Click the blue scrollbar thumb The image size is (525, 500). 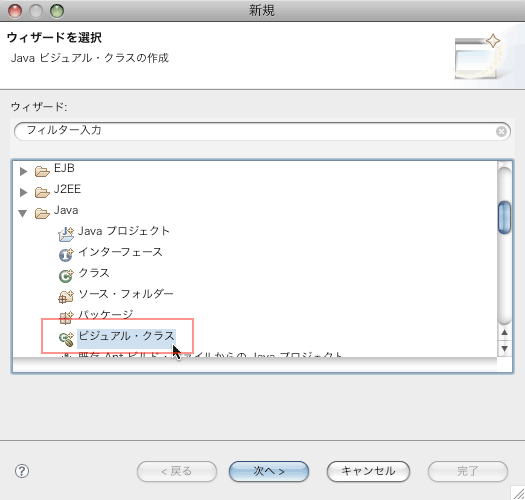point(505,217)
